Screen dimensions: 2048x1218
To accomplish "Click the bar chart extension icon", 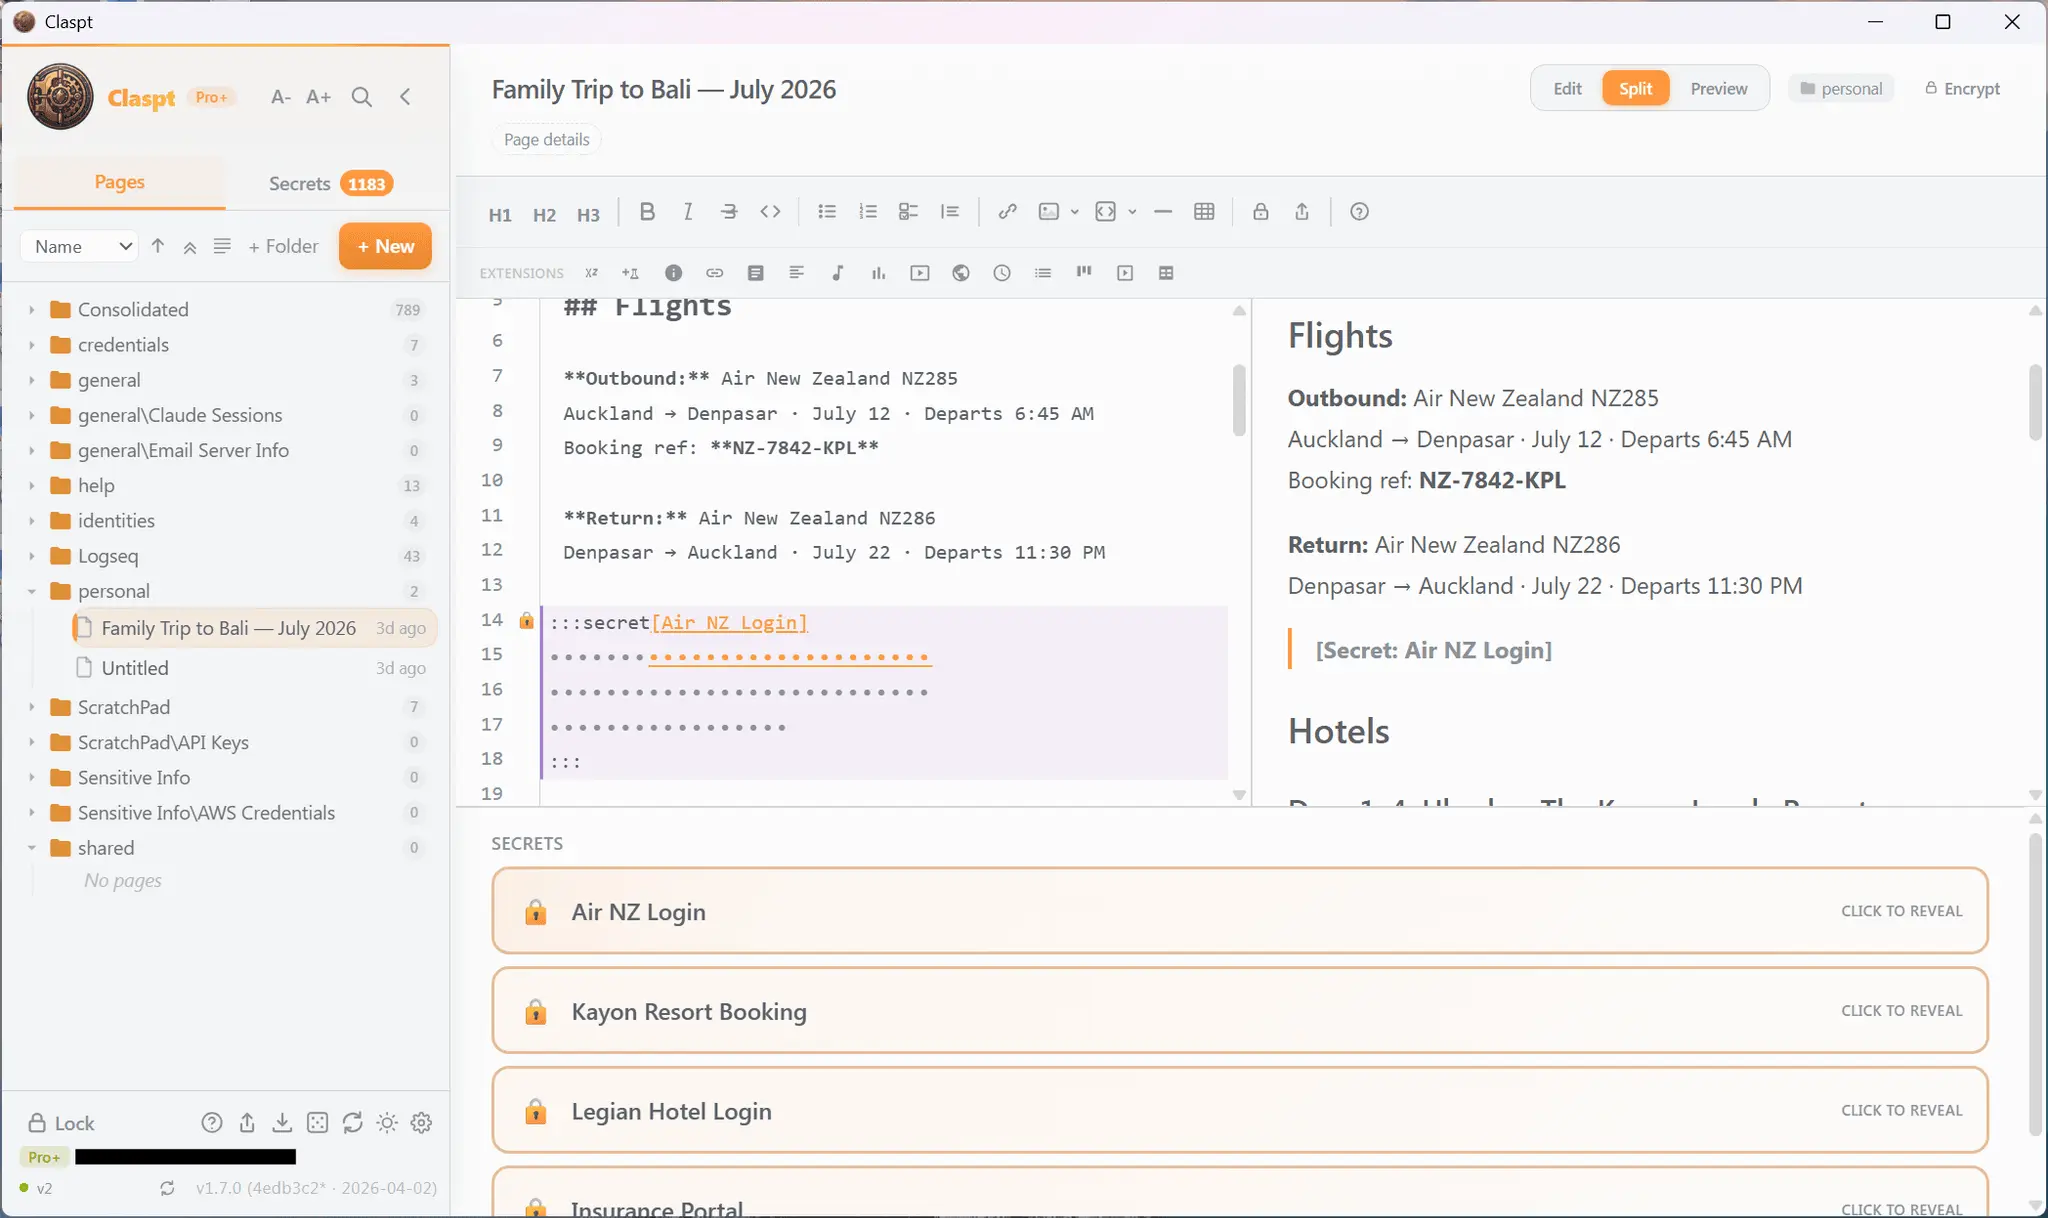I will pyautogui.click(x=878, y=273).
